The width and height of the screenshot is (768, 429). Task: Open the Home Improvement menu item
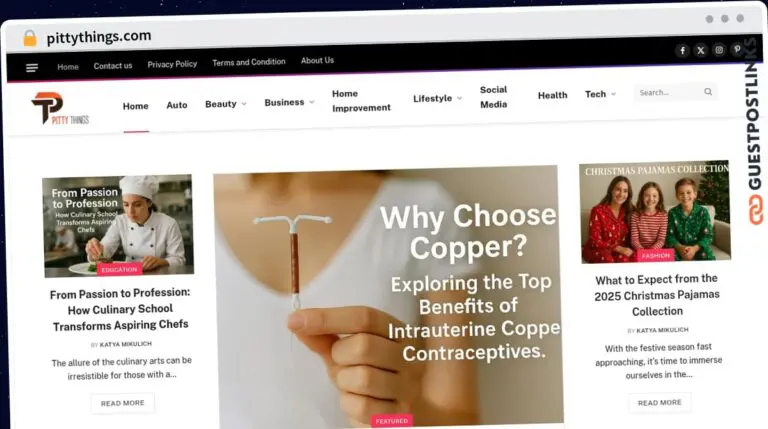(361, 100)
